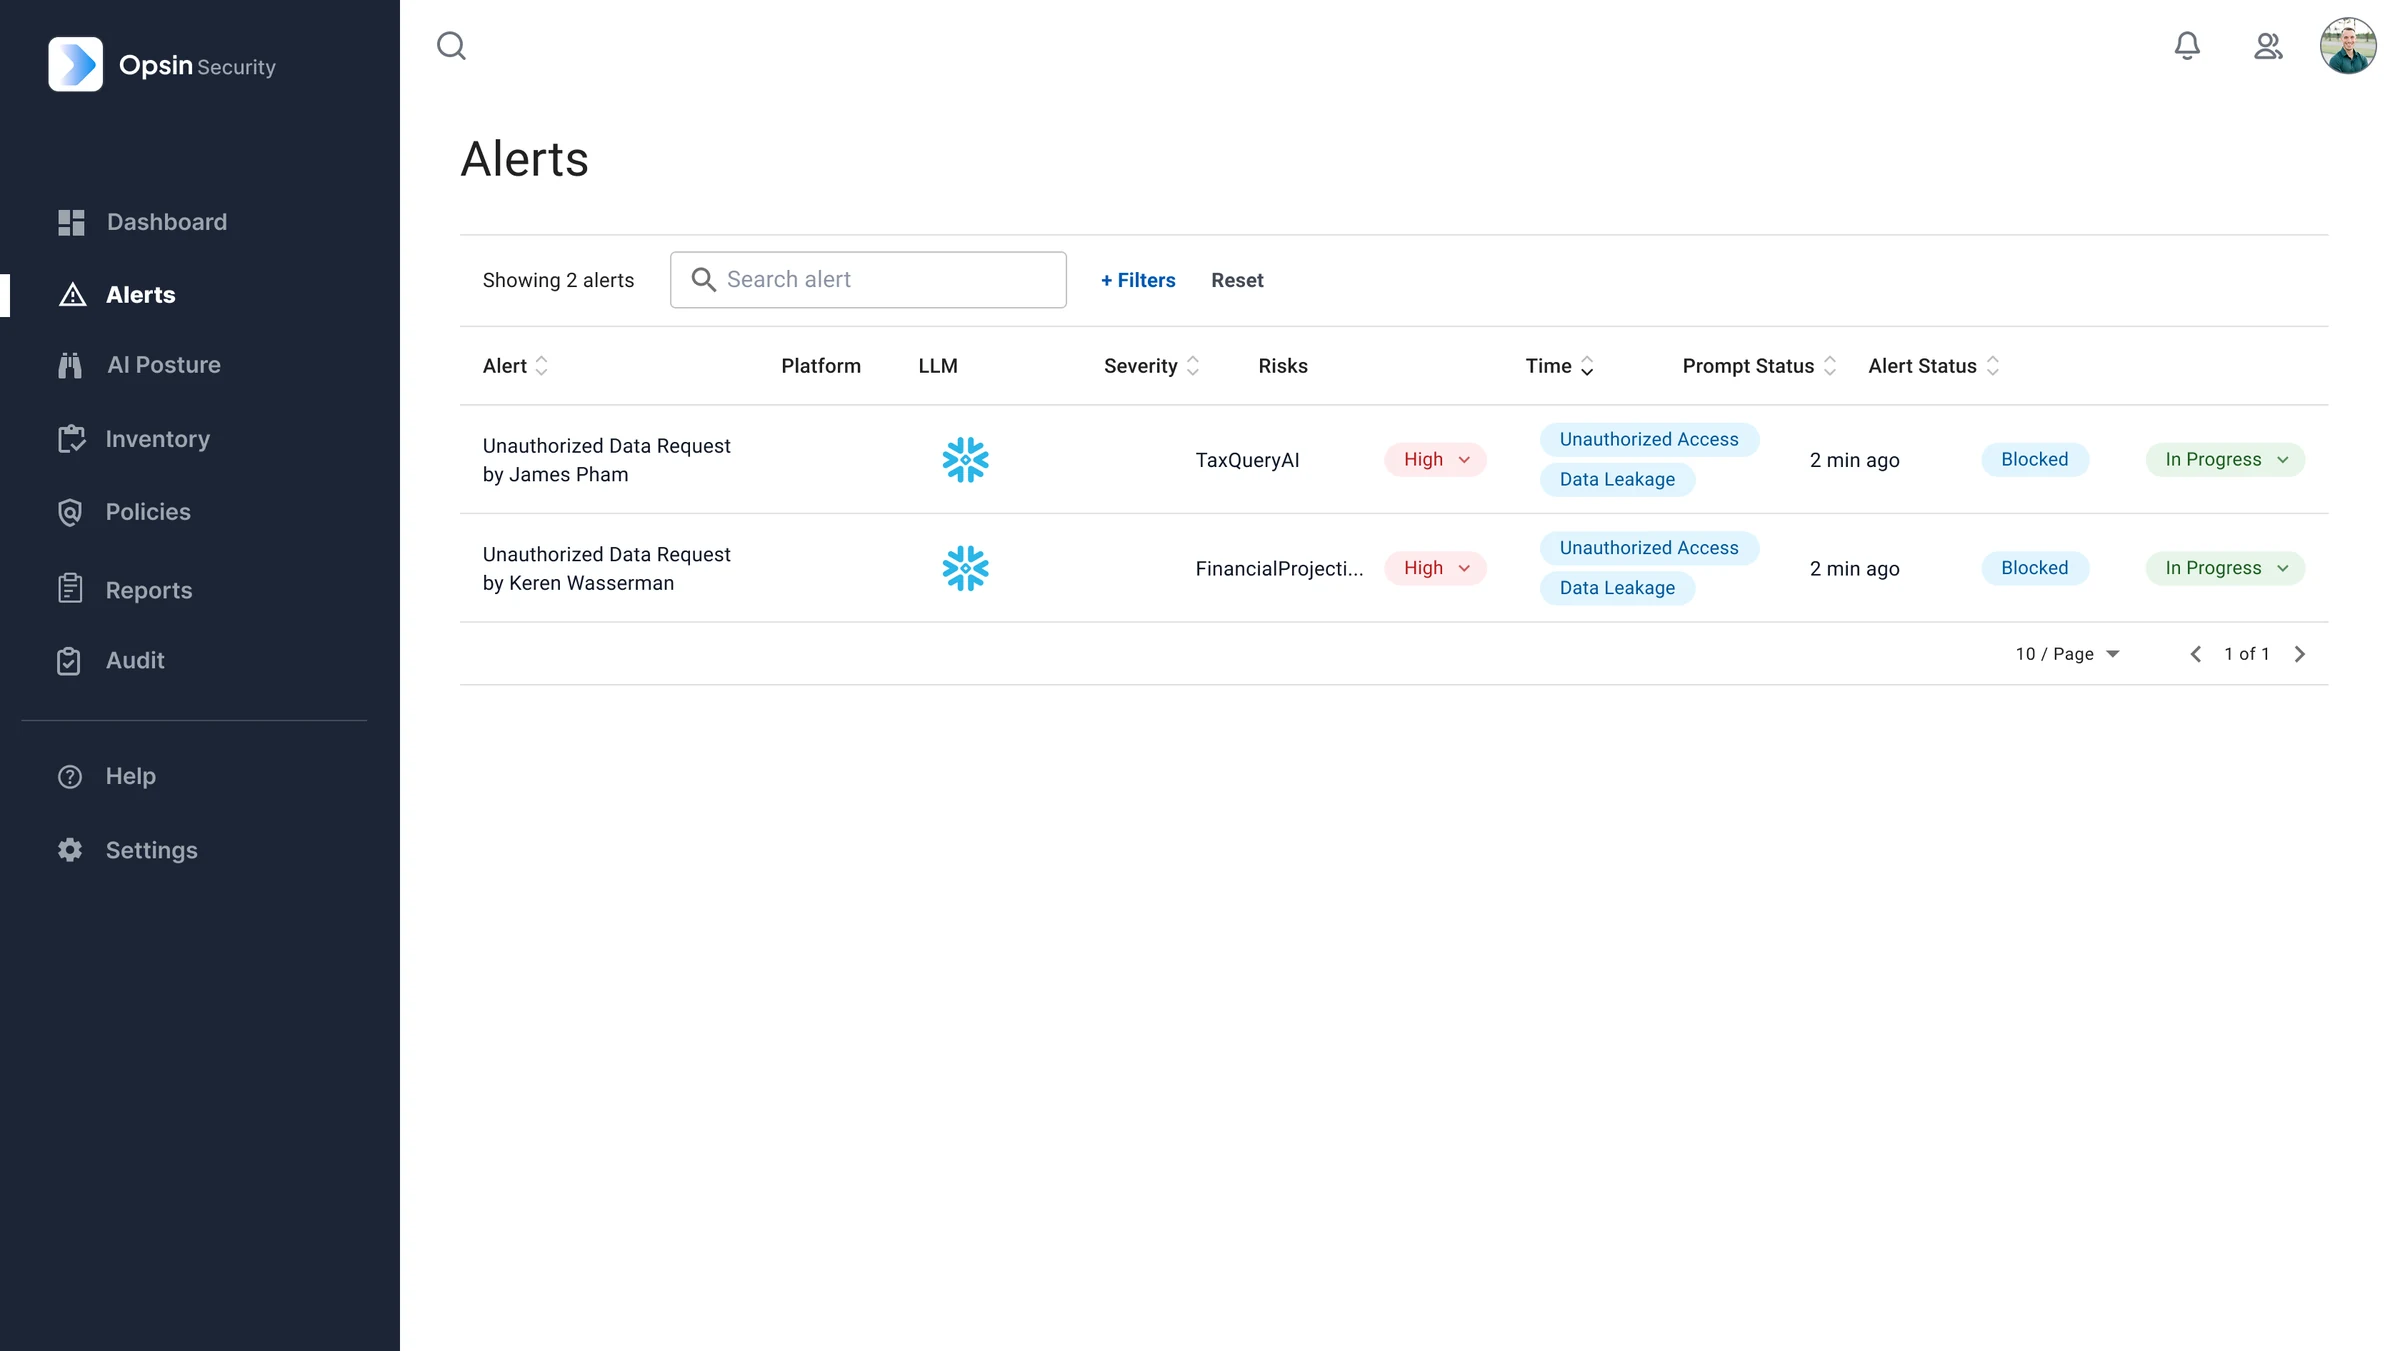2400x1351 pixels.
Task: Click the Settings gear icon
Action: pyautogui.click(x=70, y=850)
